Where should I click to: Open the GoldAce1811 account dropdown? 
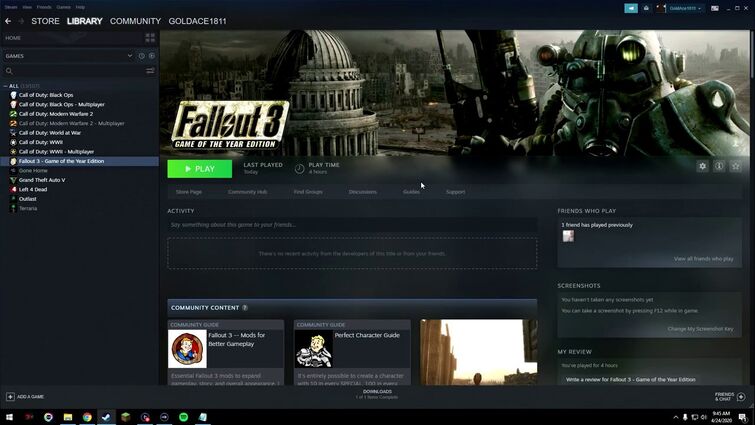pos(684,8)
